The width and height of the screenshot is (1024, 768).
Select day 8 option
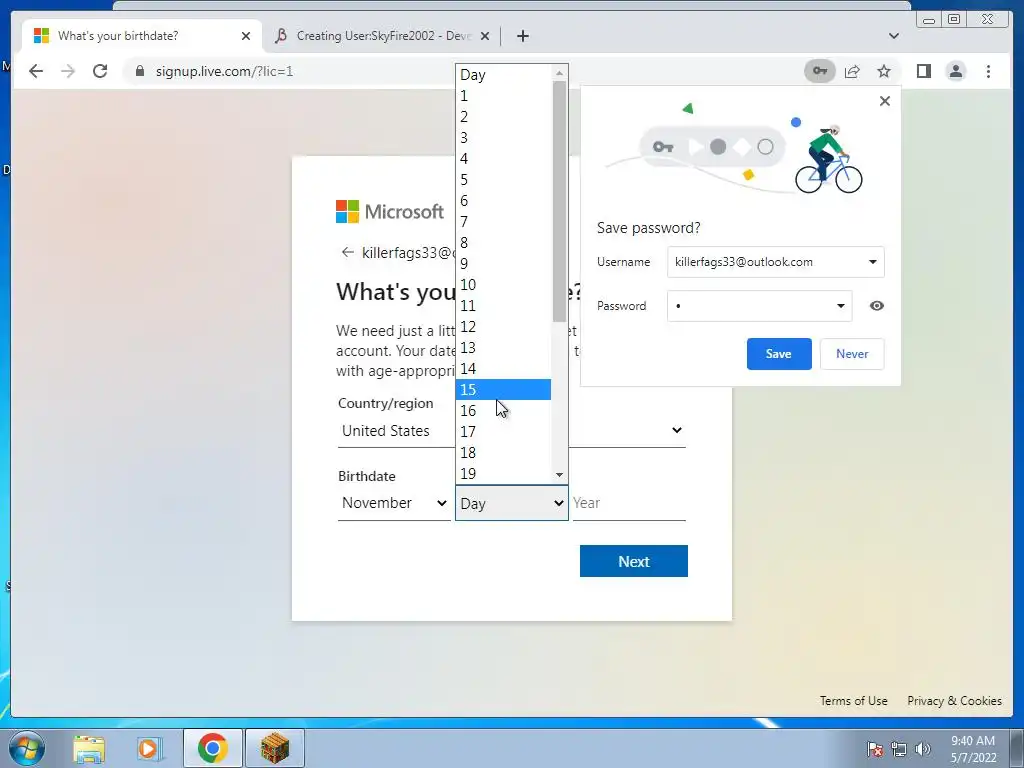point(504,242)
